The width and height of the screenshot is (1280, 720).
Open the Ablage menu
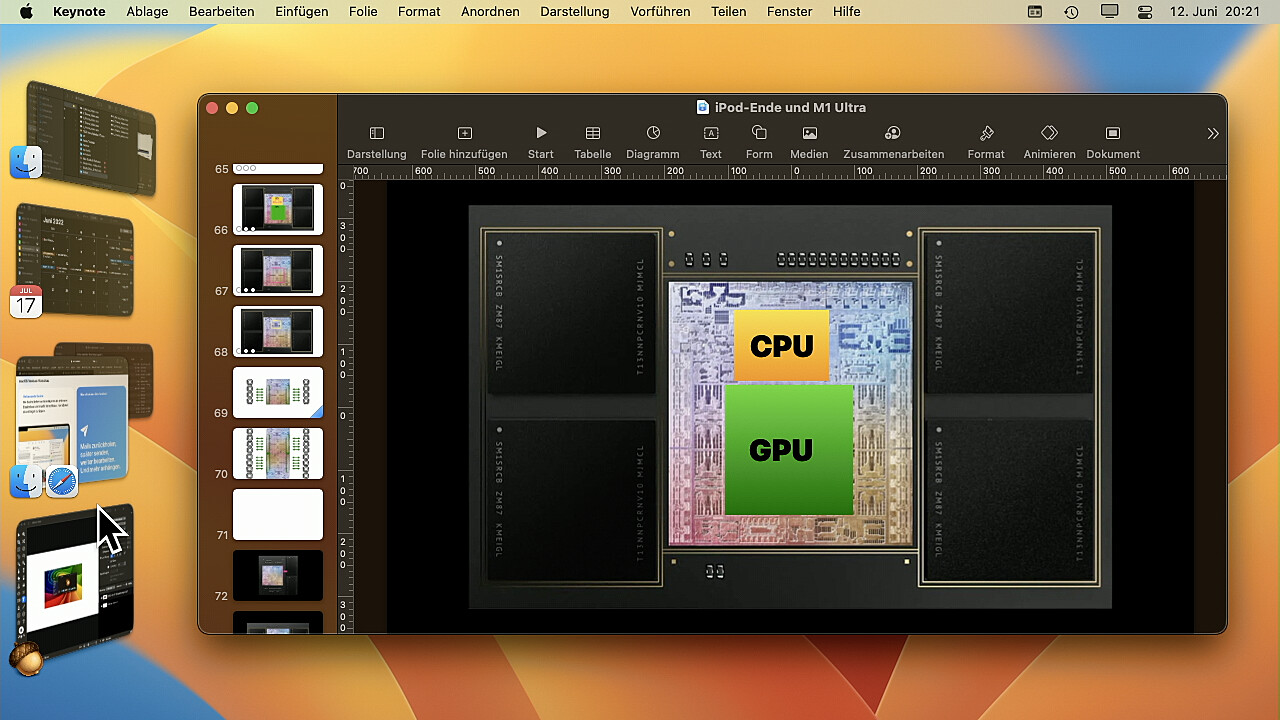pyautogui.click(x=147, y=12)
